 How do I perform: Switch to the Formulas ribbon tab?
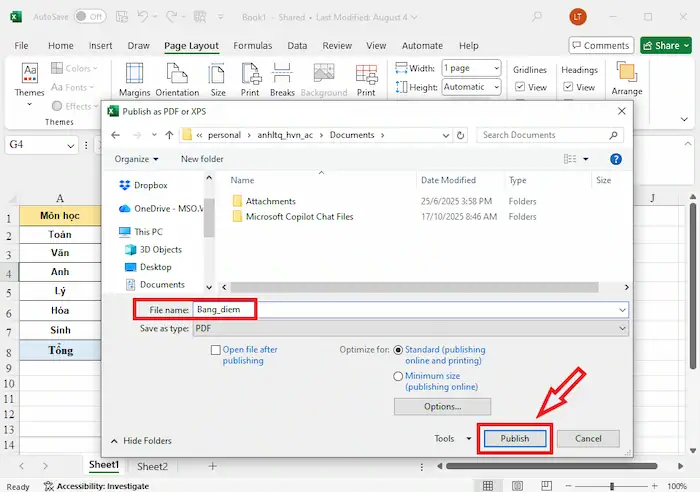[x=253, y=46]
